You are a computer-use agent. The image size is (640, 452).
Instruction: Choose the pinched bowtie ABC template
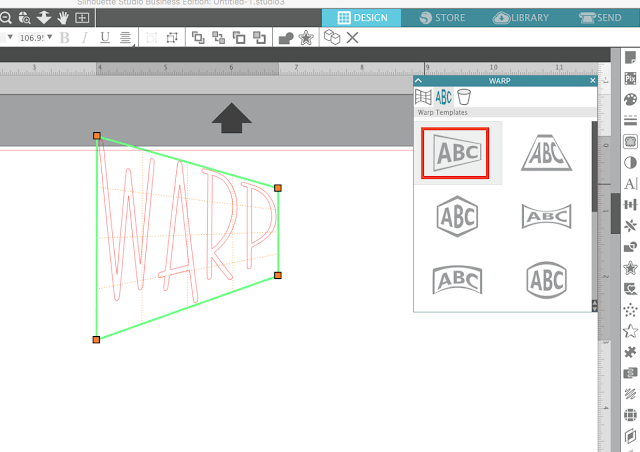(x=547, y=216)
